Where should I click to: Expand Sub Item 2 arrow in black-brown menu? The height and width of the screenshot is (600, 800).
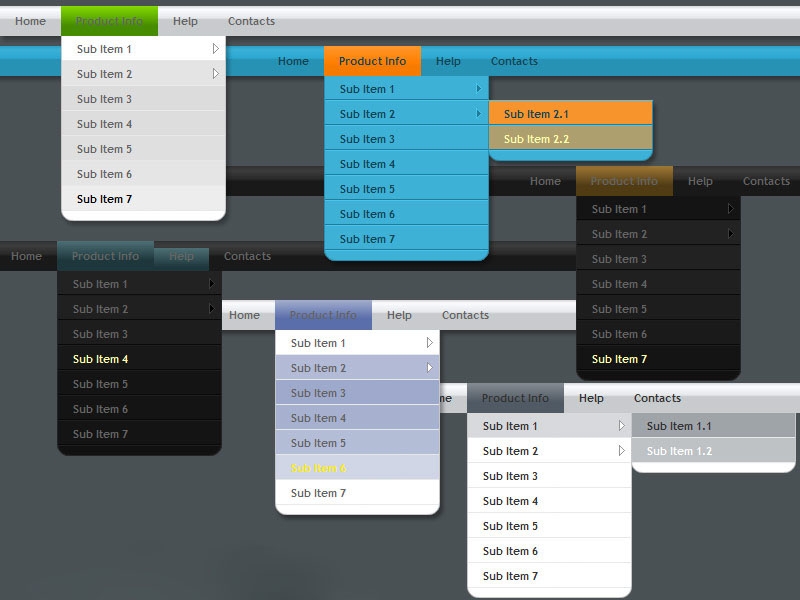pos(731,234)
